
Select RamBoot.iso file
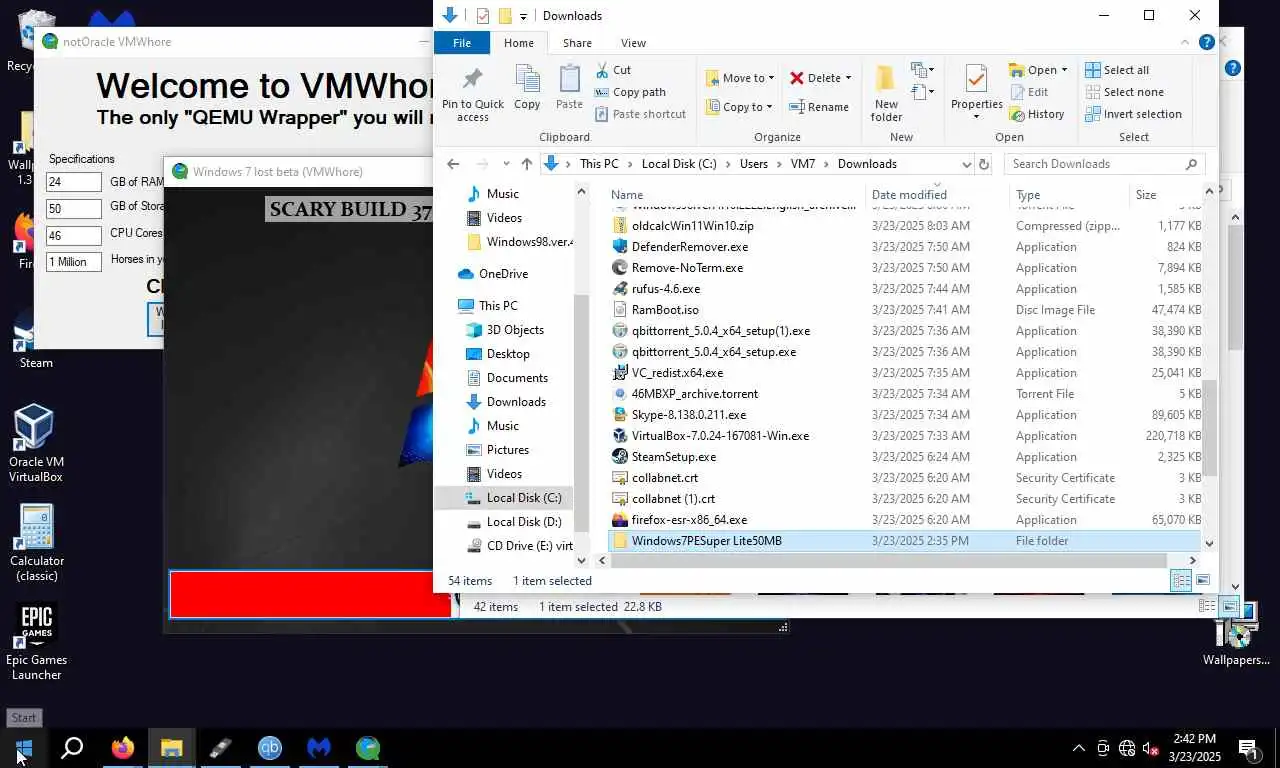(665, 310)
